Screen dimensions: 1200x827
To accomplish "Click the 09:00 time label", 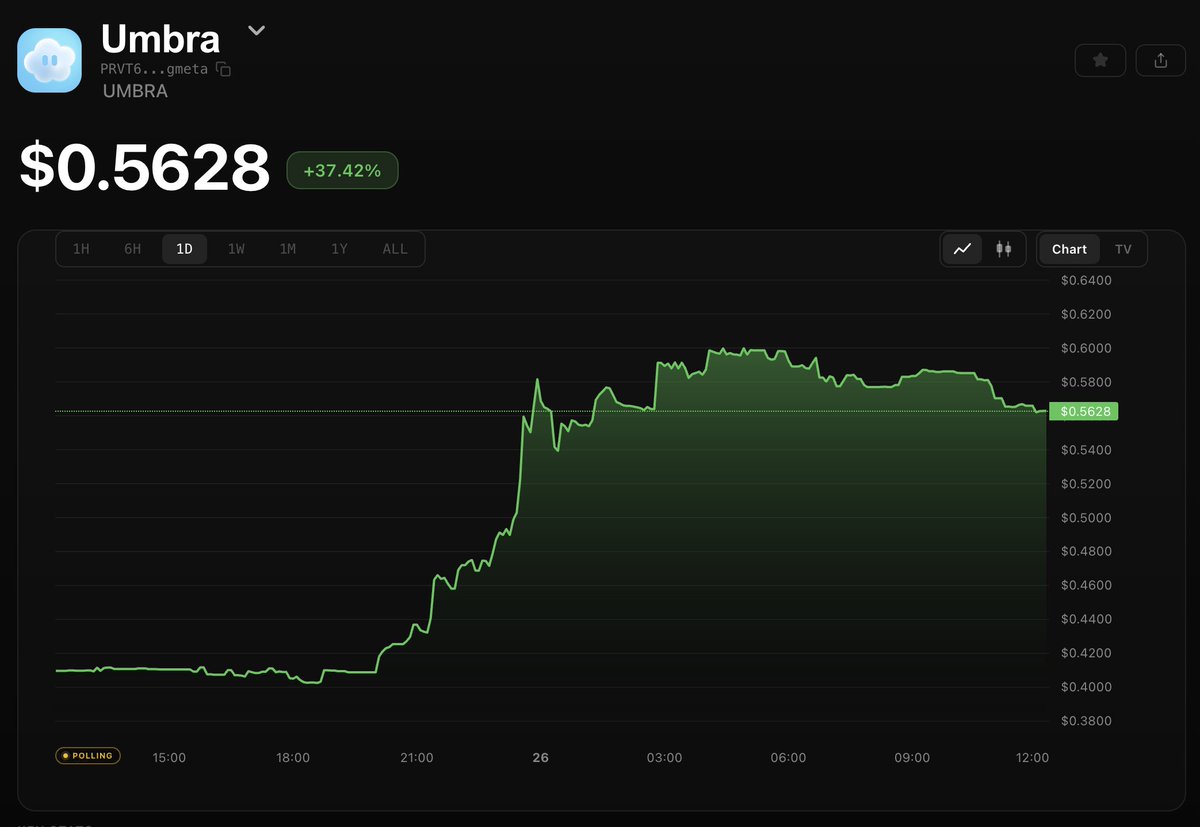I will tap(912, 758).
